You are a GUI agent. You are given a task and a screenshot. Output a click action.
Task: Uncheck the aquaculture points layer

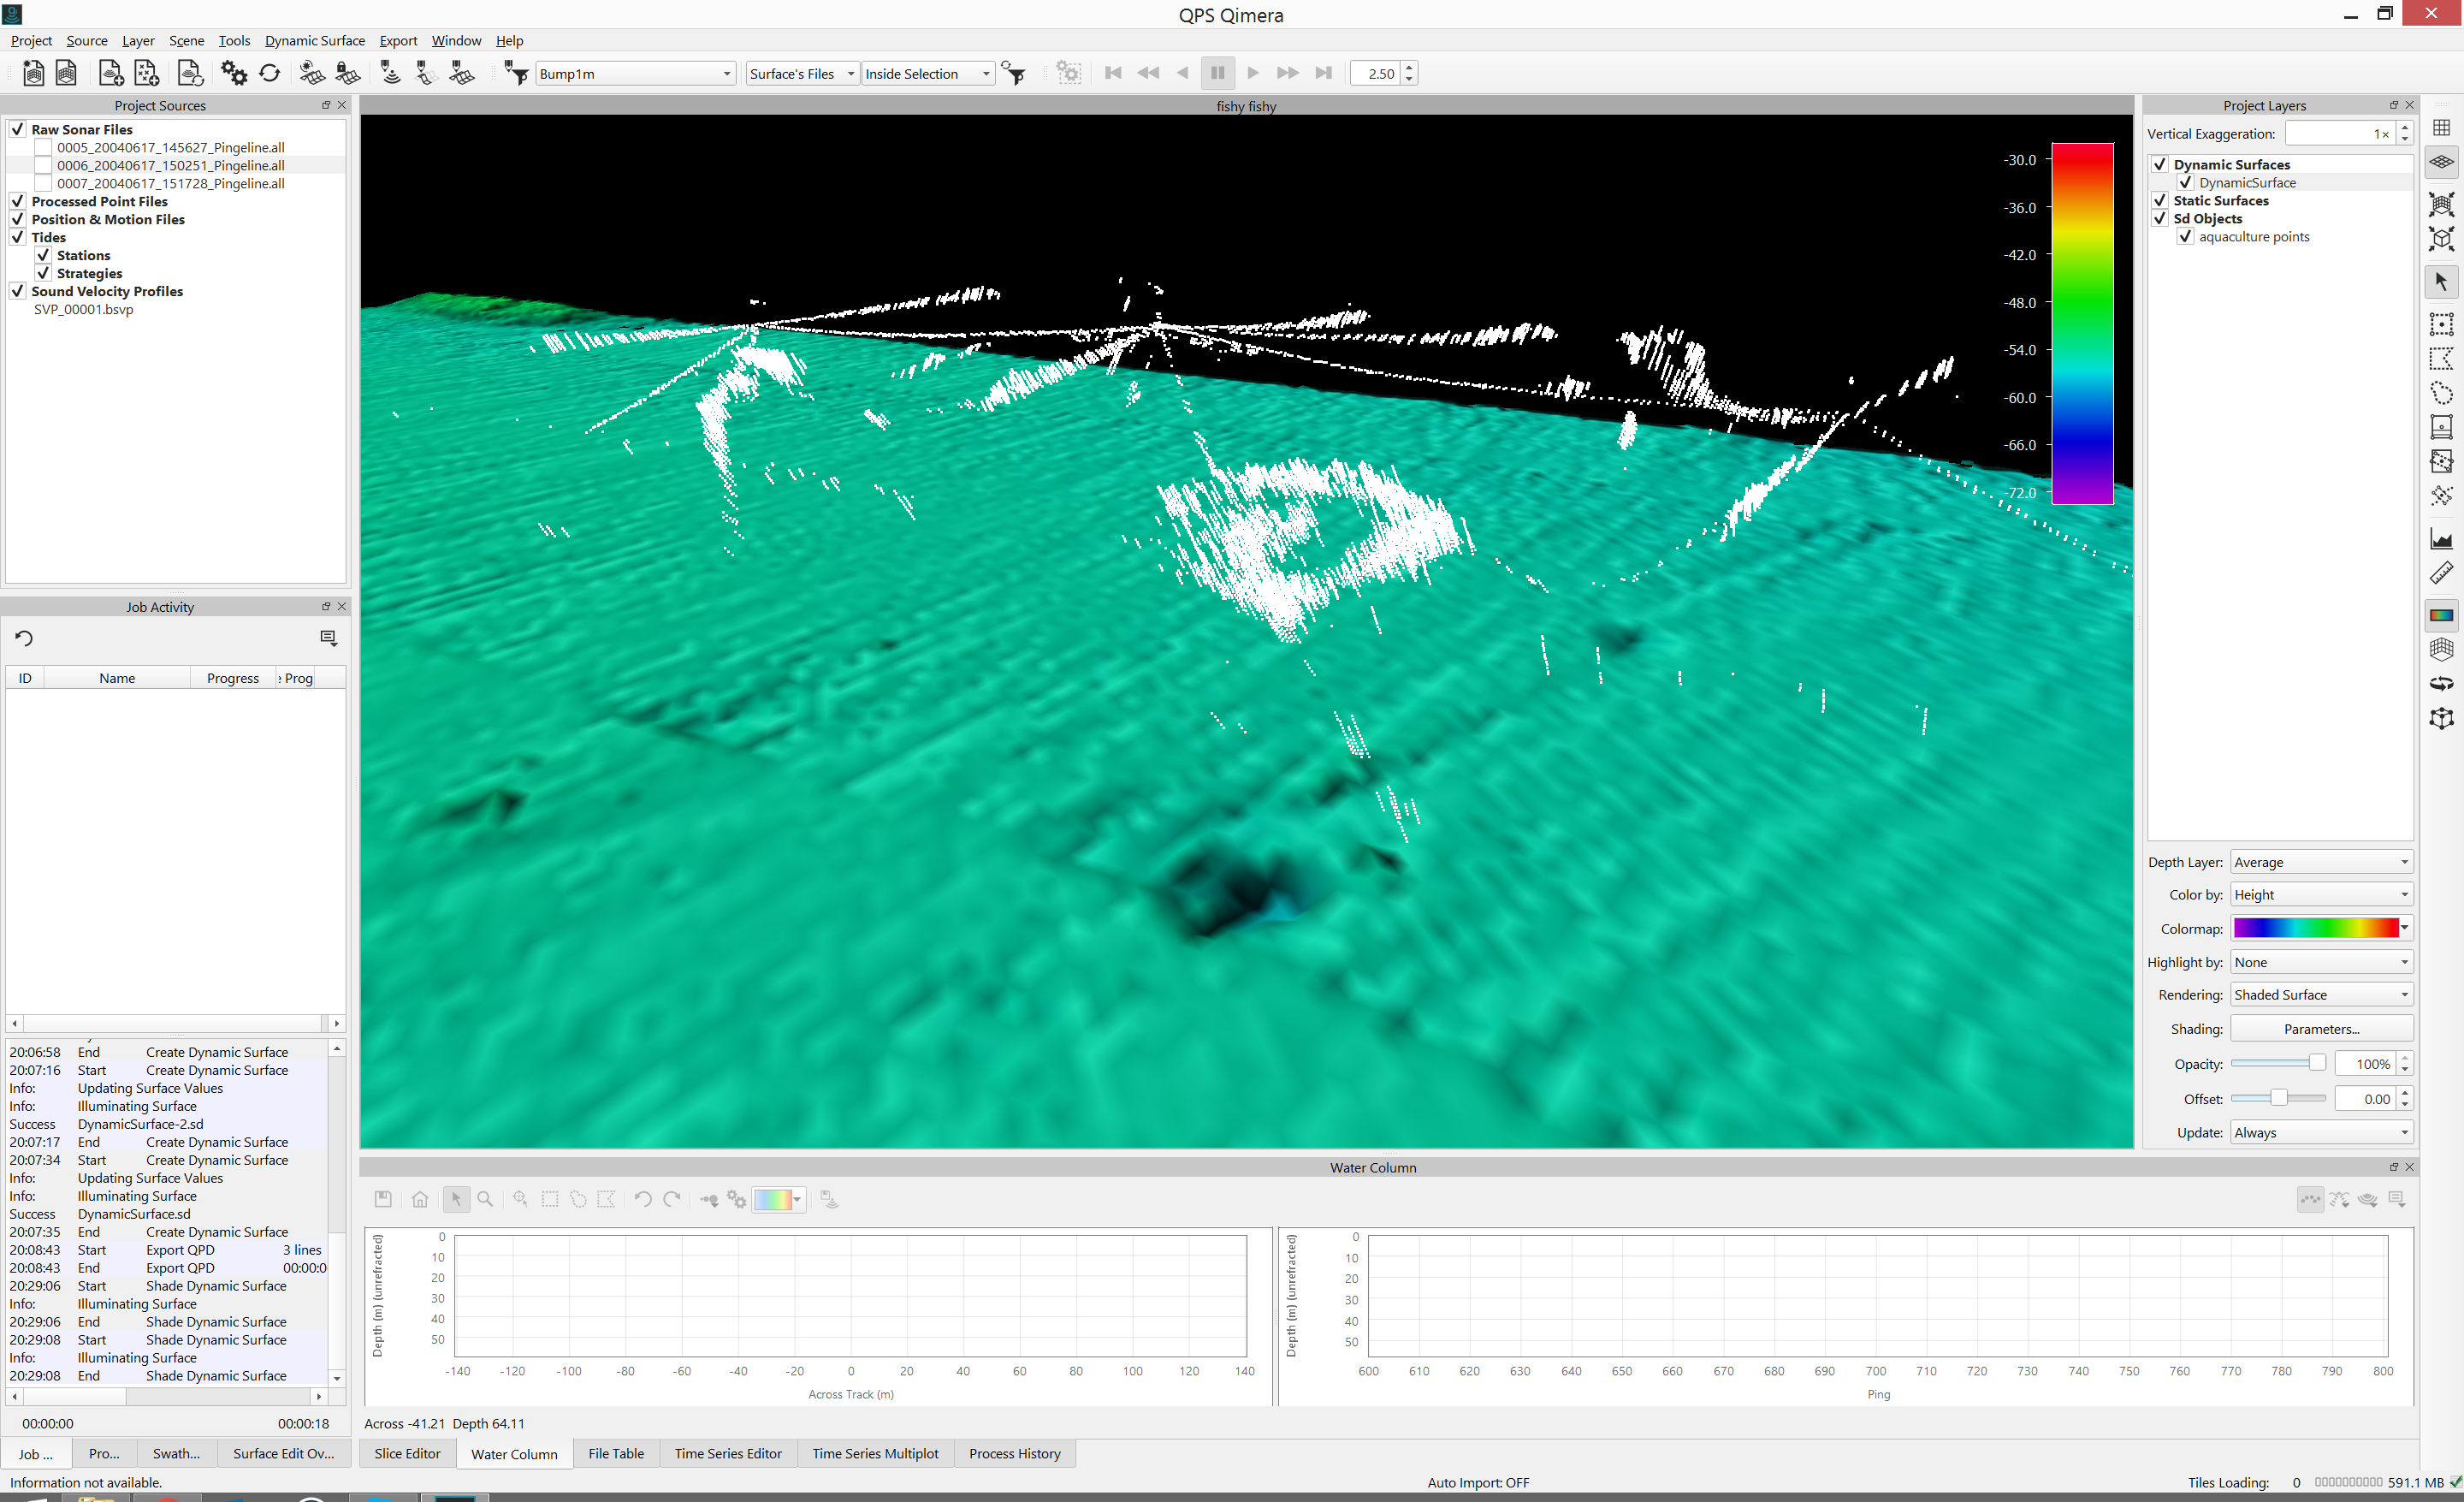tap(2185, 237)
